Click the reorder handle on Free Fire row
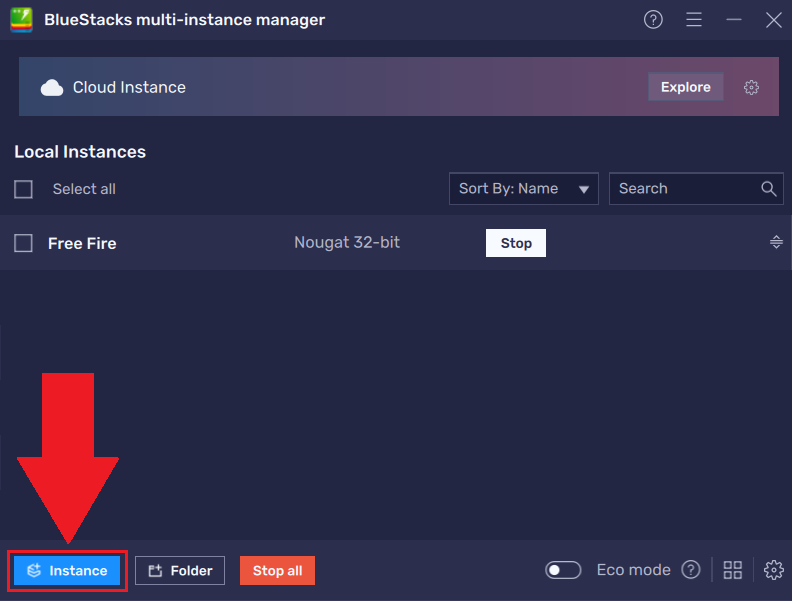 point(776,242)
